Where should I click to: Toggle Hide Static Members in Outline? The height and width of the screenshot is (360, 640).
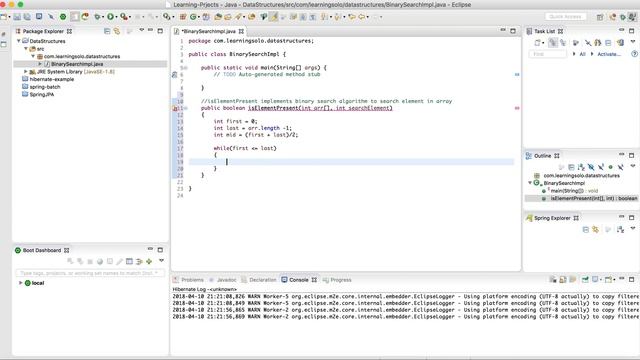tap(601, 167)
